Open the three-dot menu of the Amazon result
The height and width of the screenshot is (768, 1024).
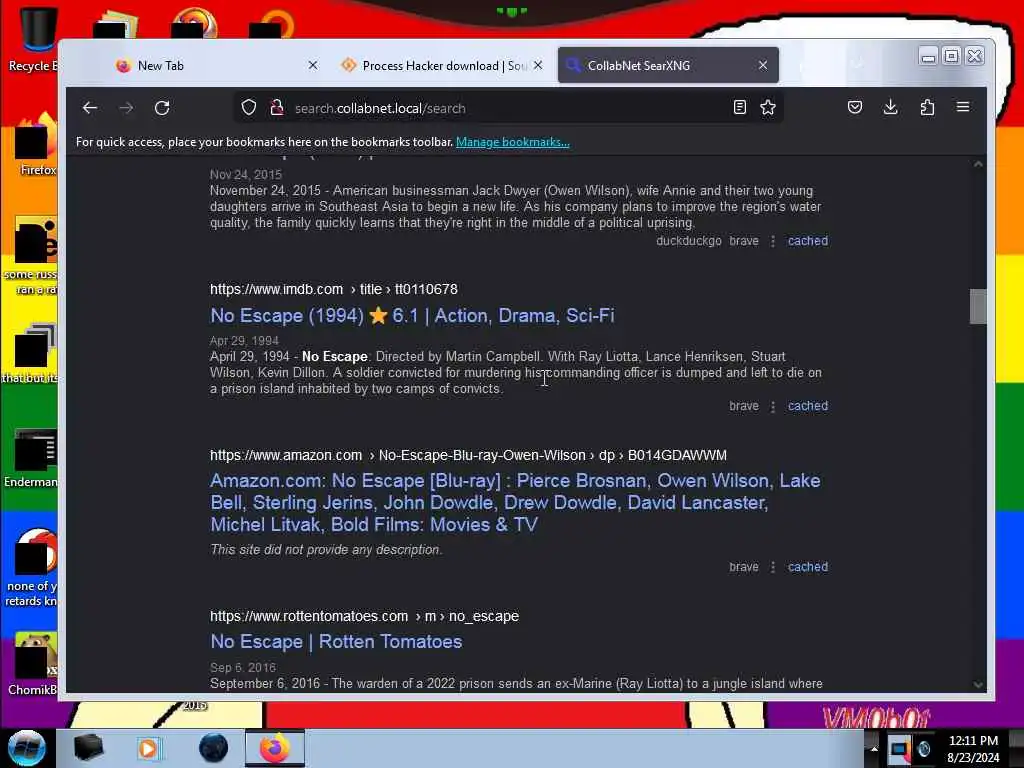773,567
